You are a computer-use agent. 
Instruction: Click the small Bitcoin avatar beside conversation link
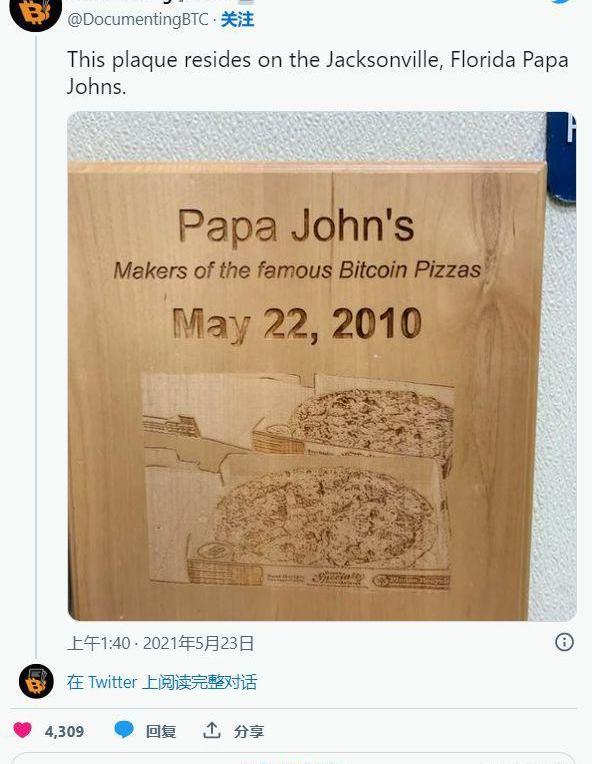36,681
